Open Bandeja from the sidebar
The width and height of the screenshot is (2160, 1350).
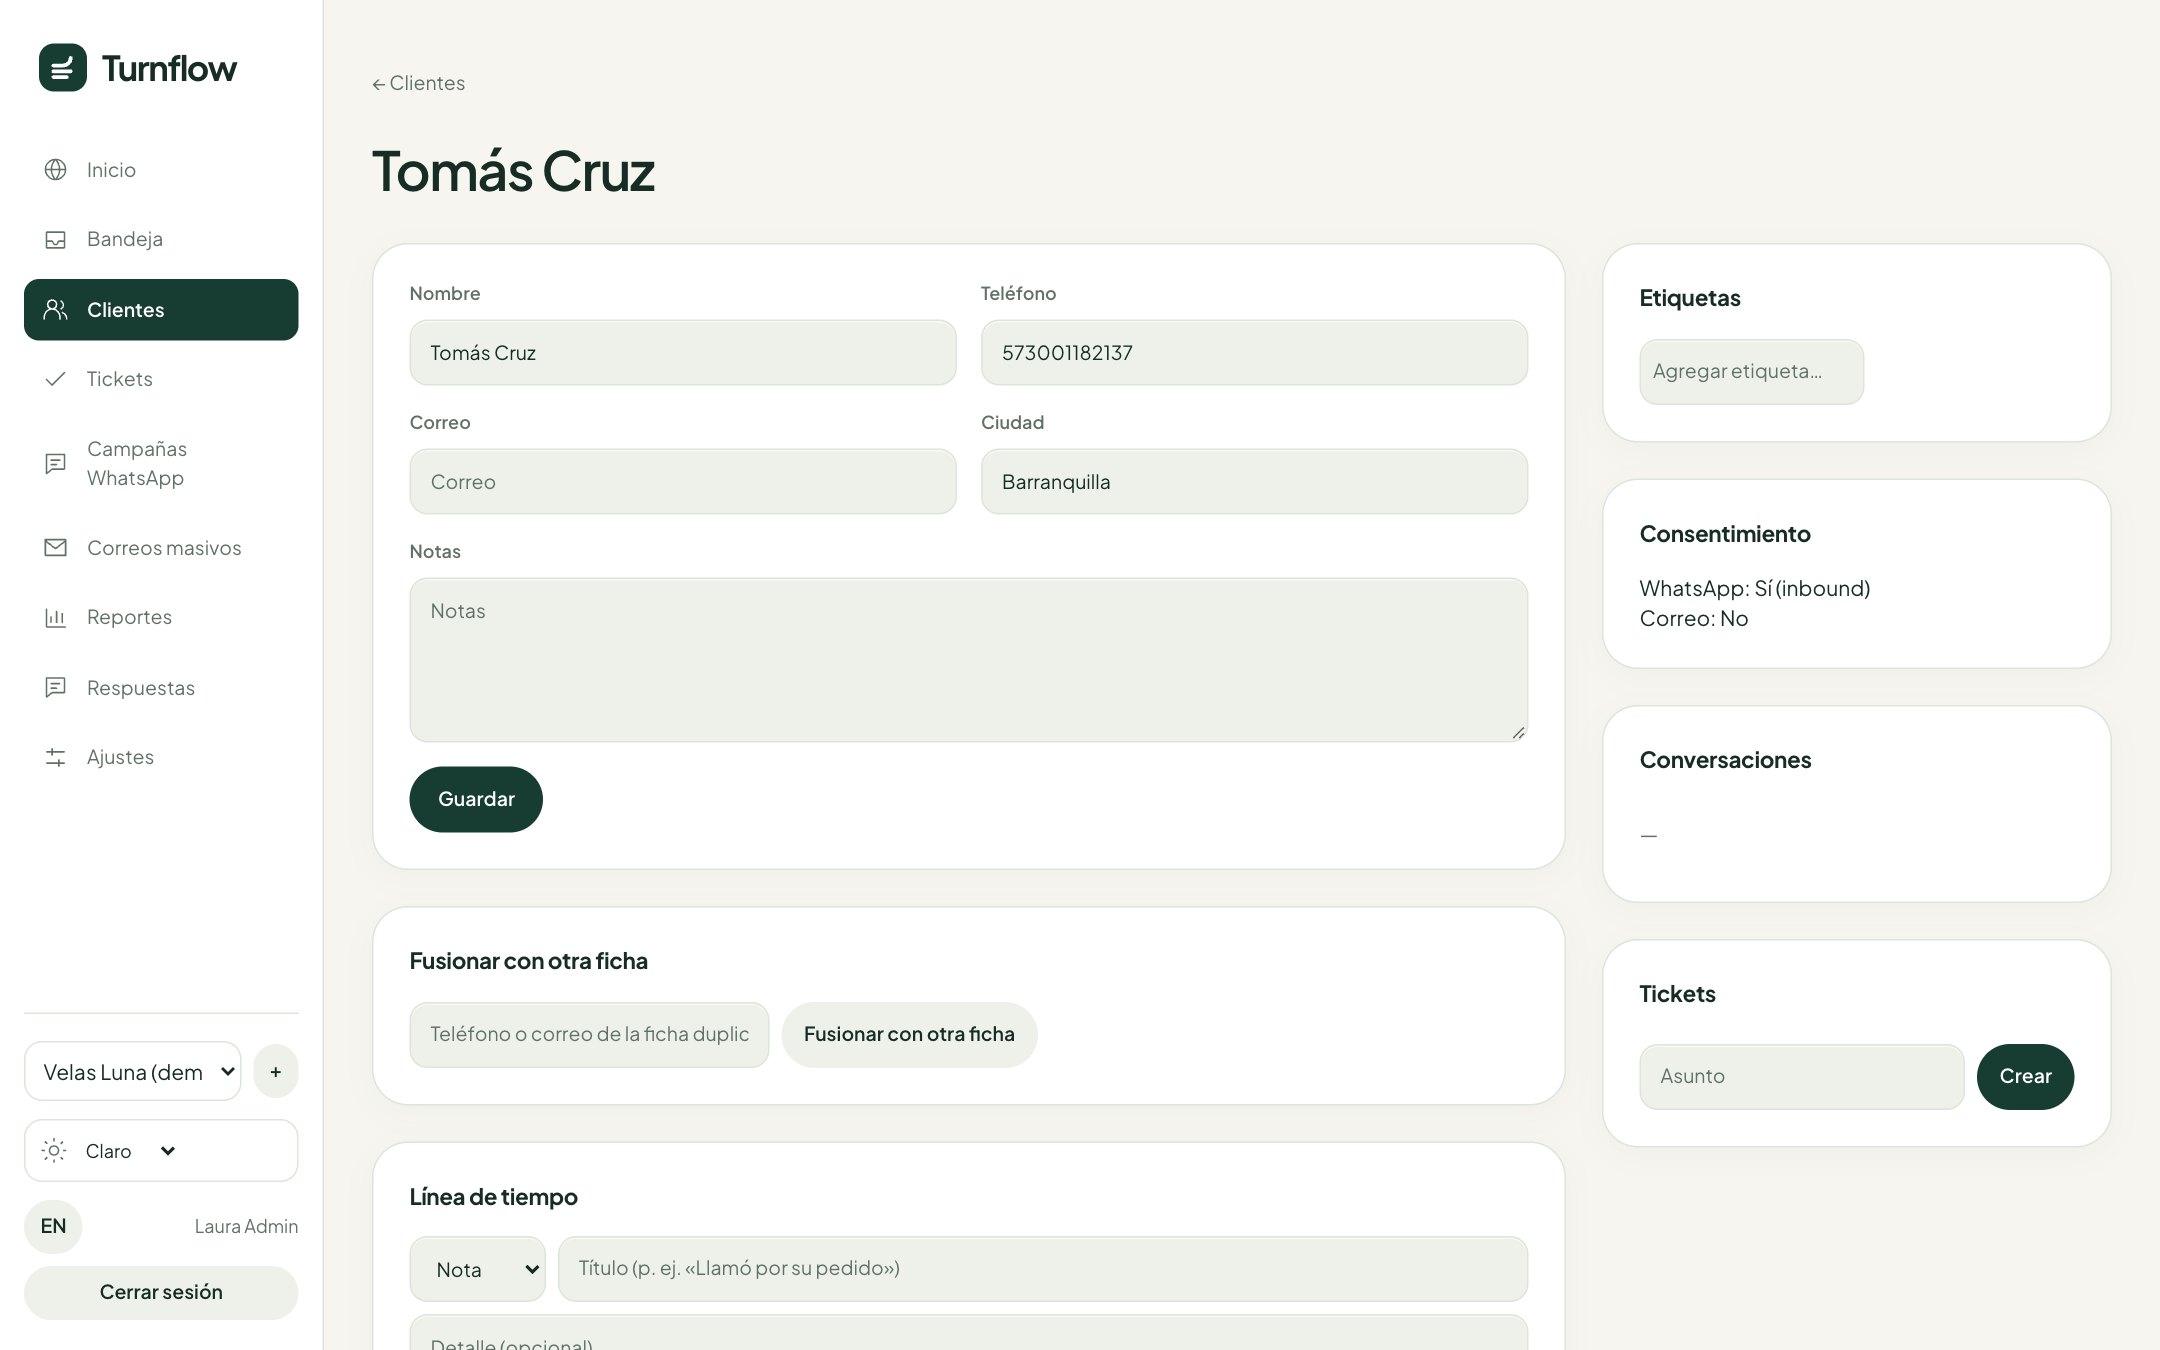[161, 239]
